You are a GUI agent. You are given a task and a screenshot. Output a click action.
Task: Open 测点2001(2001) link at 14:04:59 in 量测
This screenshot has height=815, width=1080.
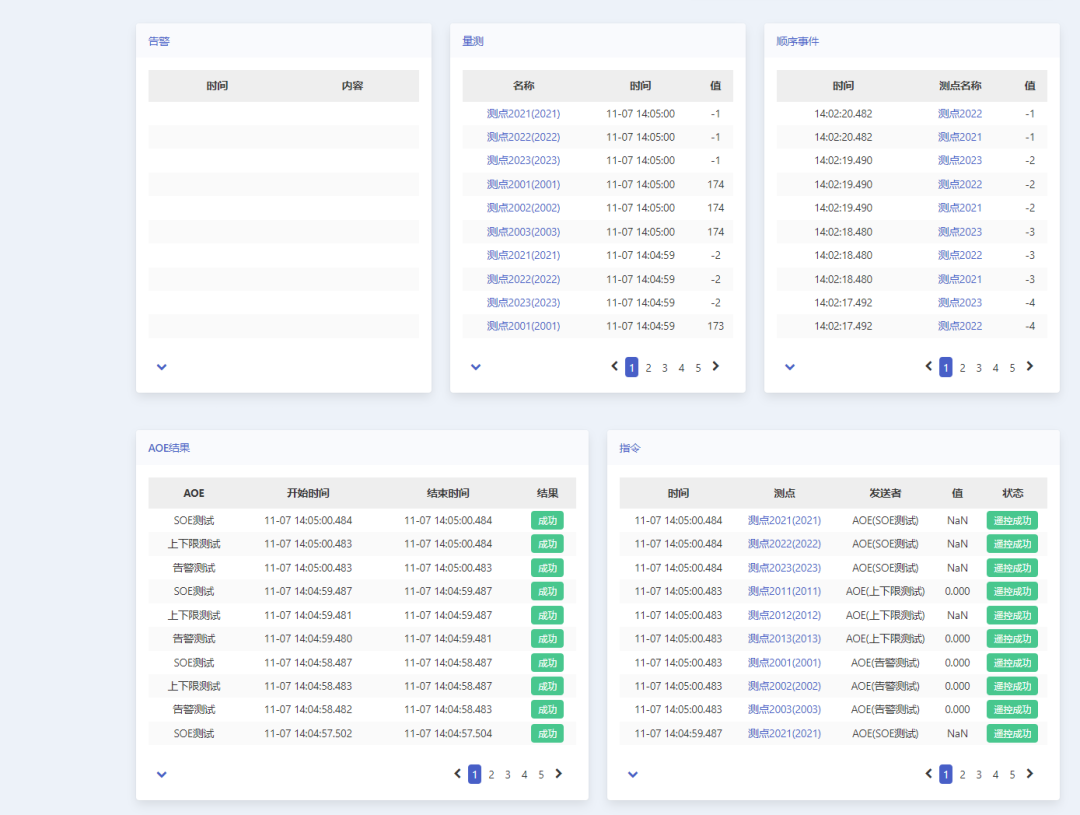pos(523,327)
